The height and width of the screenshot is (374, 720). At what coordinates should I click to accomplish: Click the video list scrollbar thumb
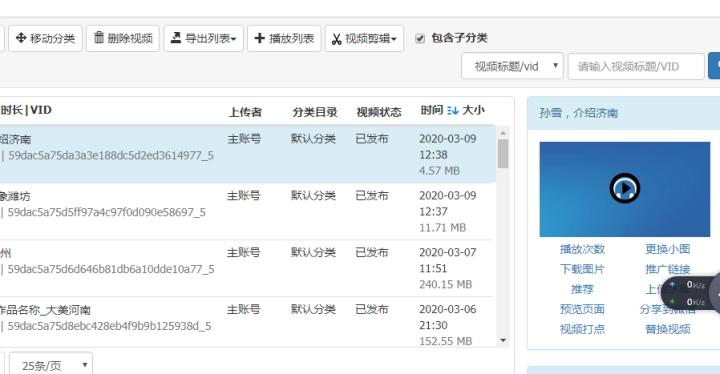(503, 154)
